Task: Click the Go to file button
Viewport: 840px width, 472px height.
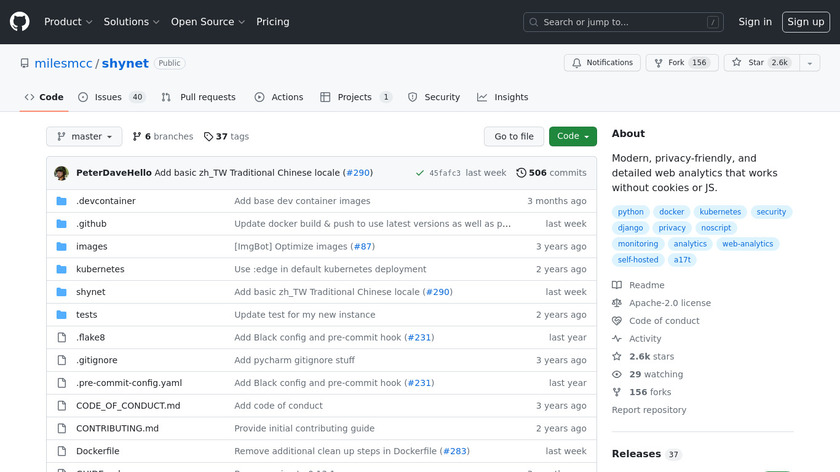Action: coord(514,137)
